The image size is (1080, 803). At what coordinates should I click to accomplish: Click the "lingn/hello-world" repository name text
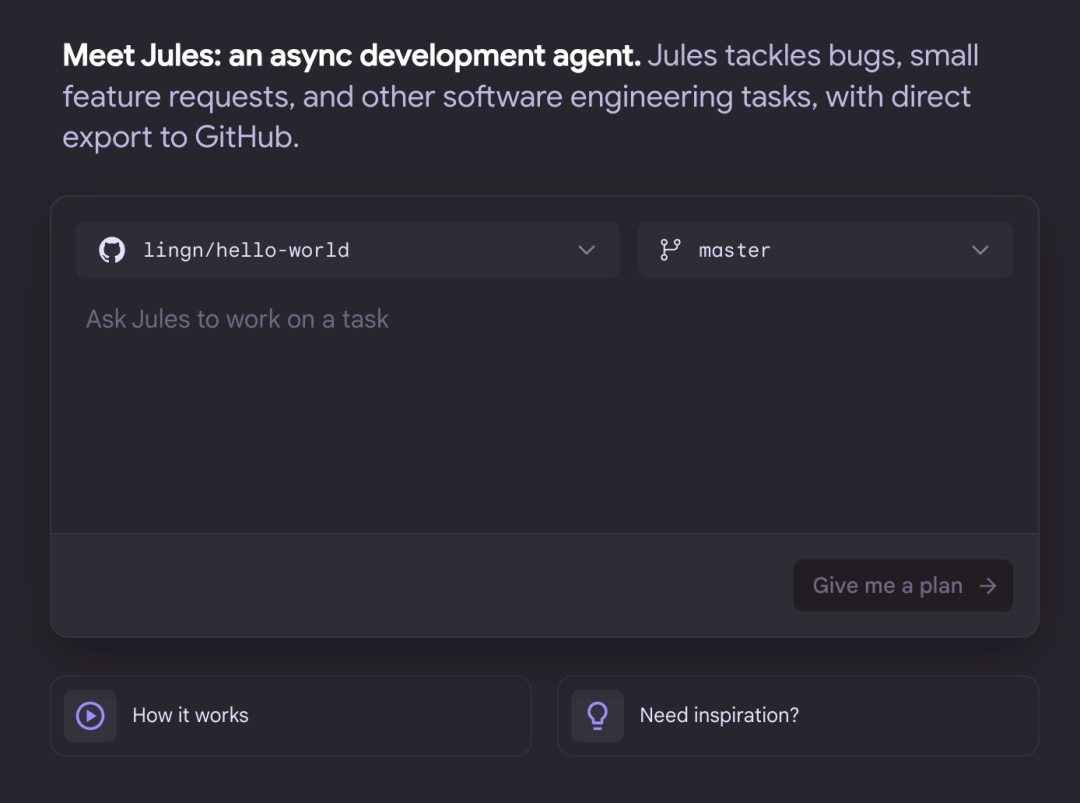coord(246,250)
